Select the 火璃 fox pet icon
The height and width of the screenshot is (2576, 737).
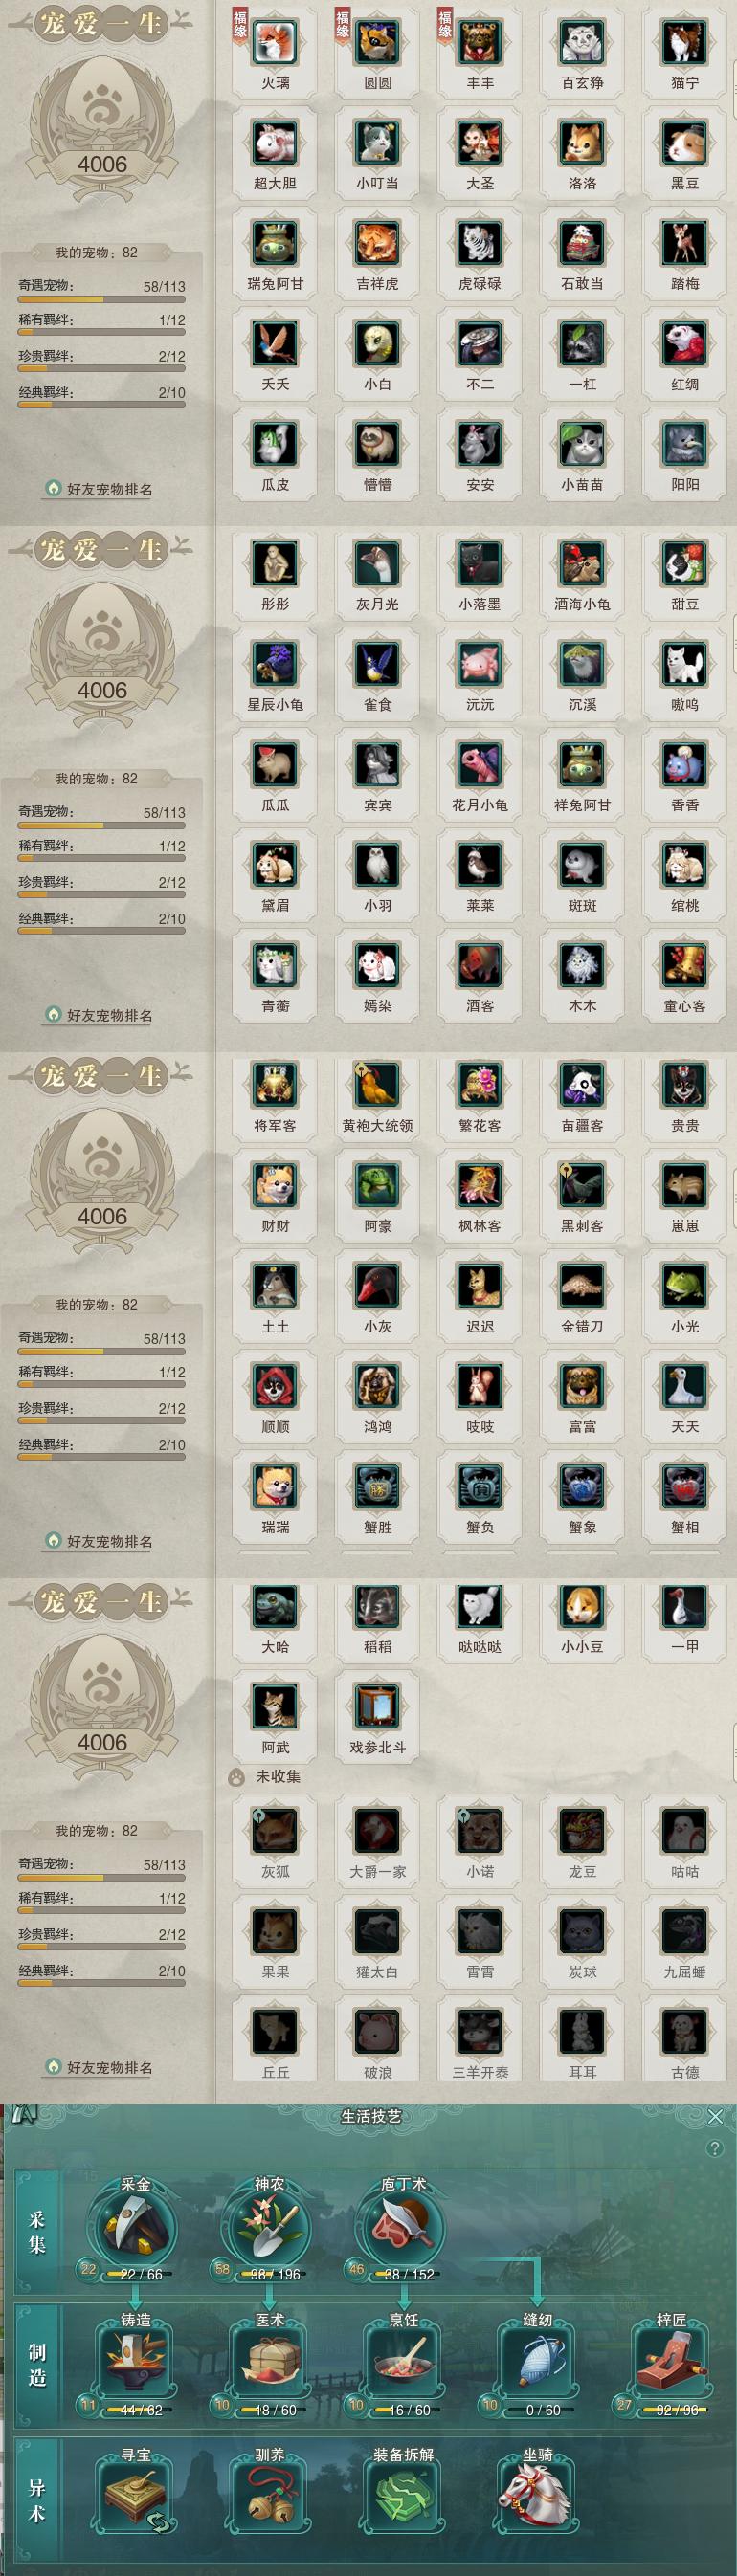pos(275,42)
